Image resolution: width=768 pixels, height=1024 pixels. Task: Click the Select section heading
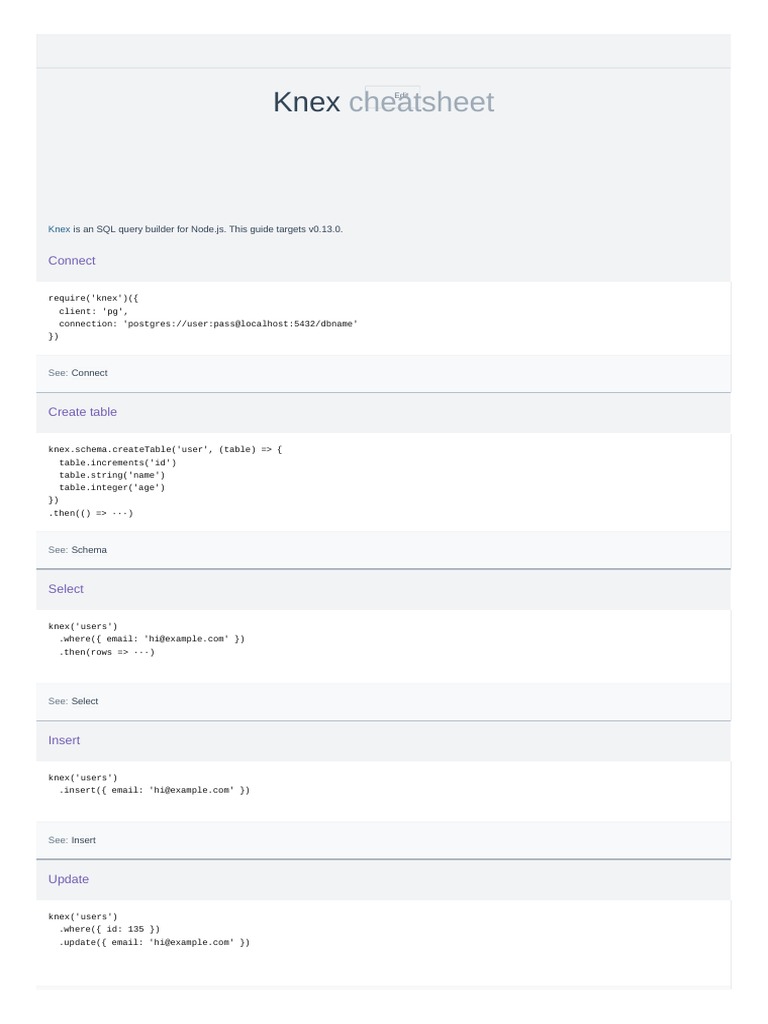pyautogui.click(x=66, y=588)
